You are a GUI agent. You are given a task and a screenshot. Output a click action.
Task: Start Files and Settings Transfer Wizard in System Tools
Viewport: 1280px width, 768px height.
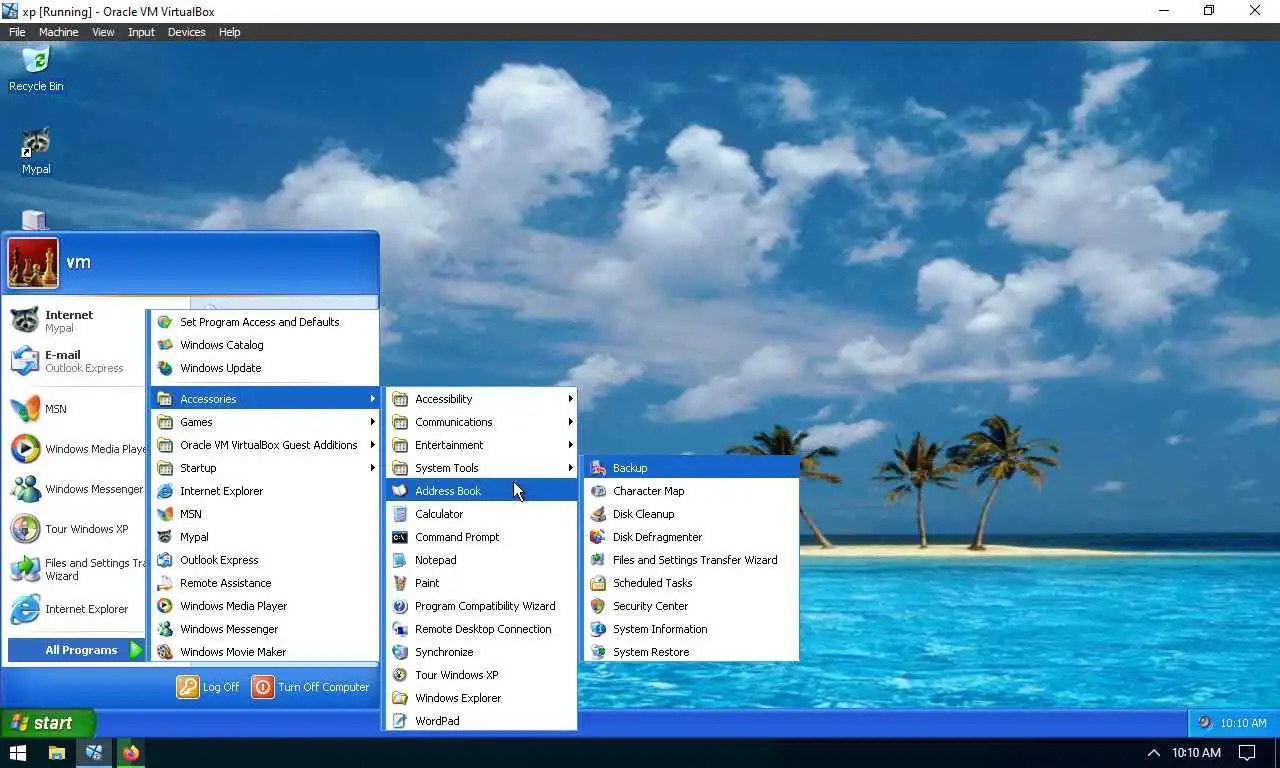[691, 560]
